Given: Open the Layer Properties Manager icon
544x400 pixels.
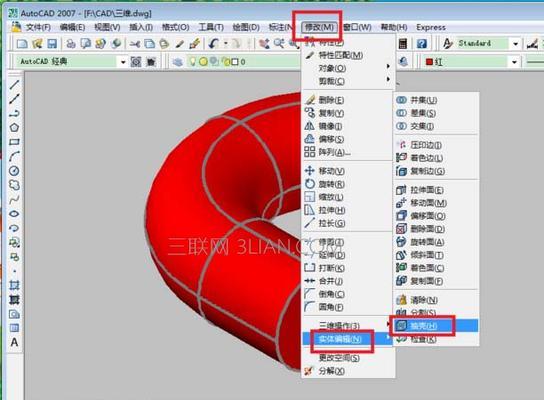Looking at the screenshot, I should tap(178, 62).
